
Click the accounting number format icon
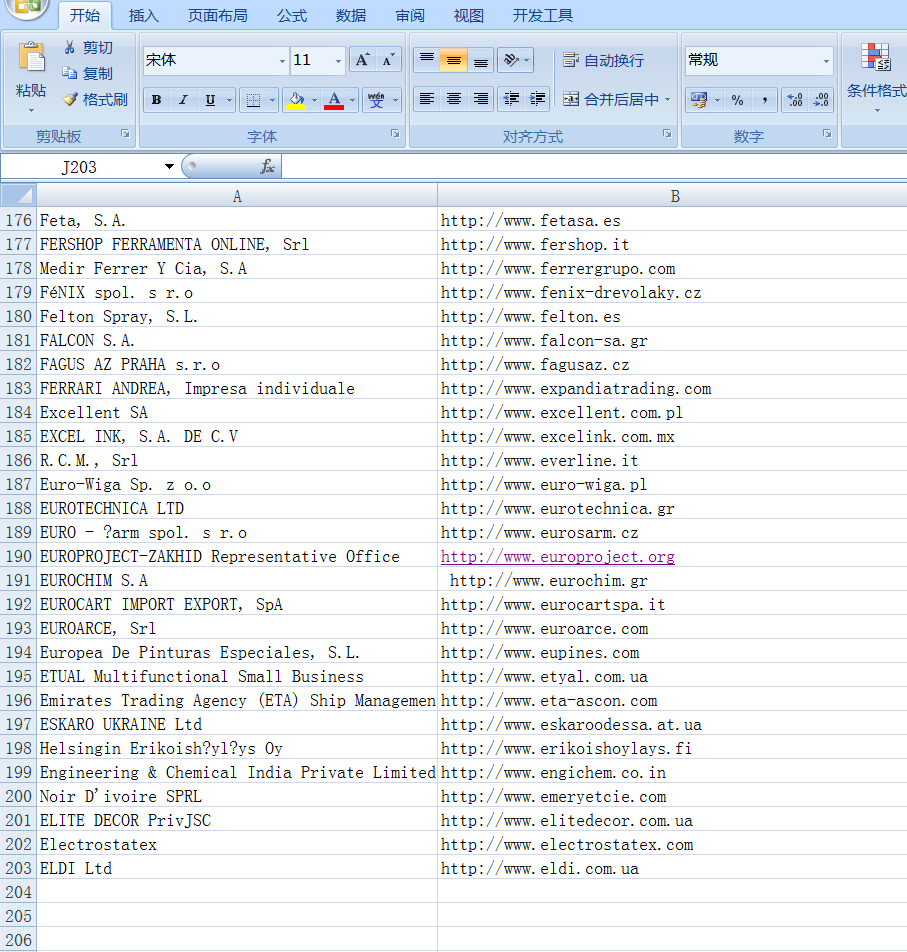[699, 100]
